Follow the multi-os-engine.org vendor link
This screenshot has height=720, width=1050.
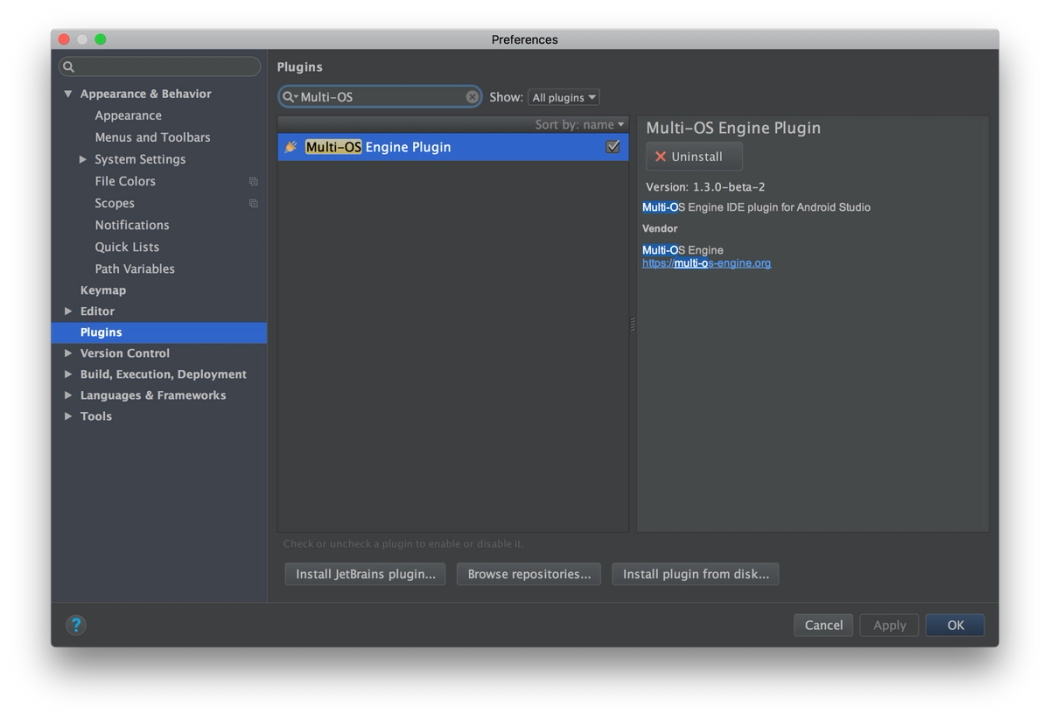coord(706,263)
